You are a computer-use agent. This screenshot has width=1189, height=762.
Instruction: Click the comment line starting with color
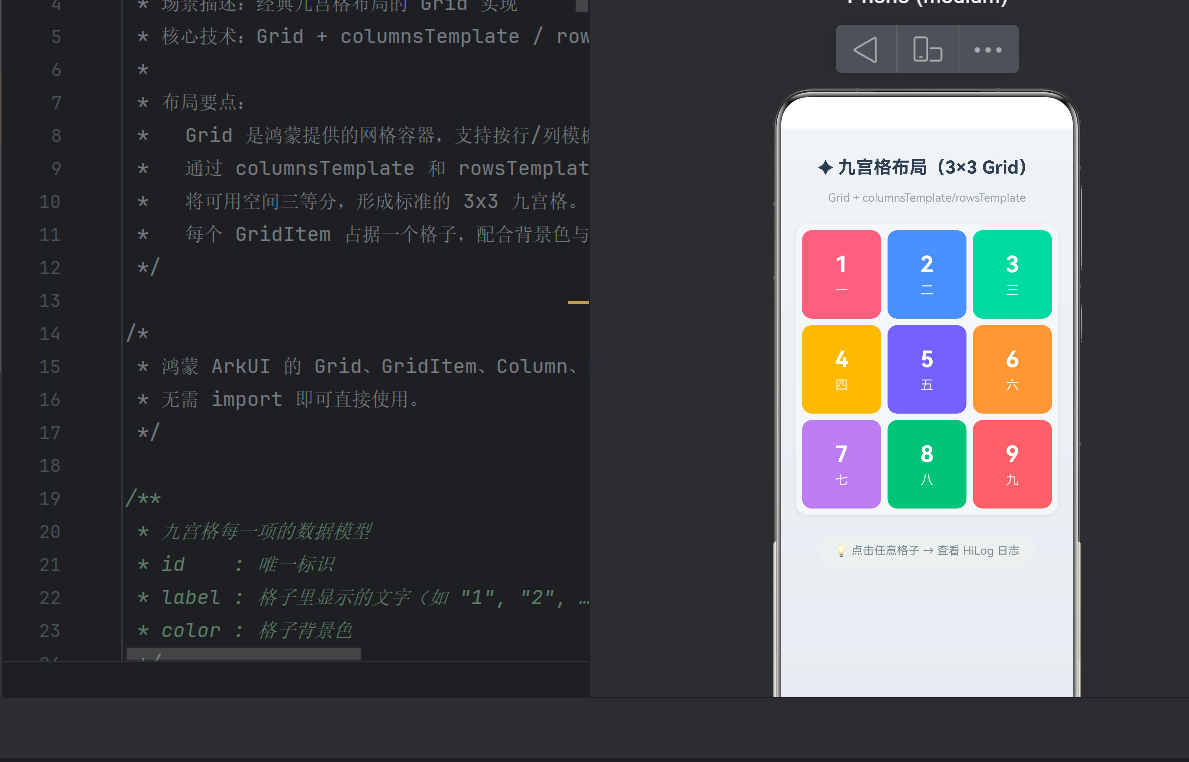(x=245, y=631)
